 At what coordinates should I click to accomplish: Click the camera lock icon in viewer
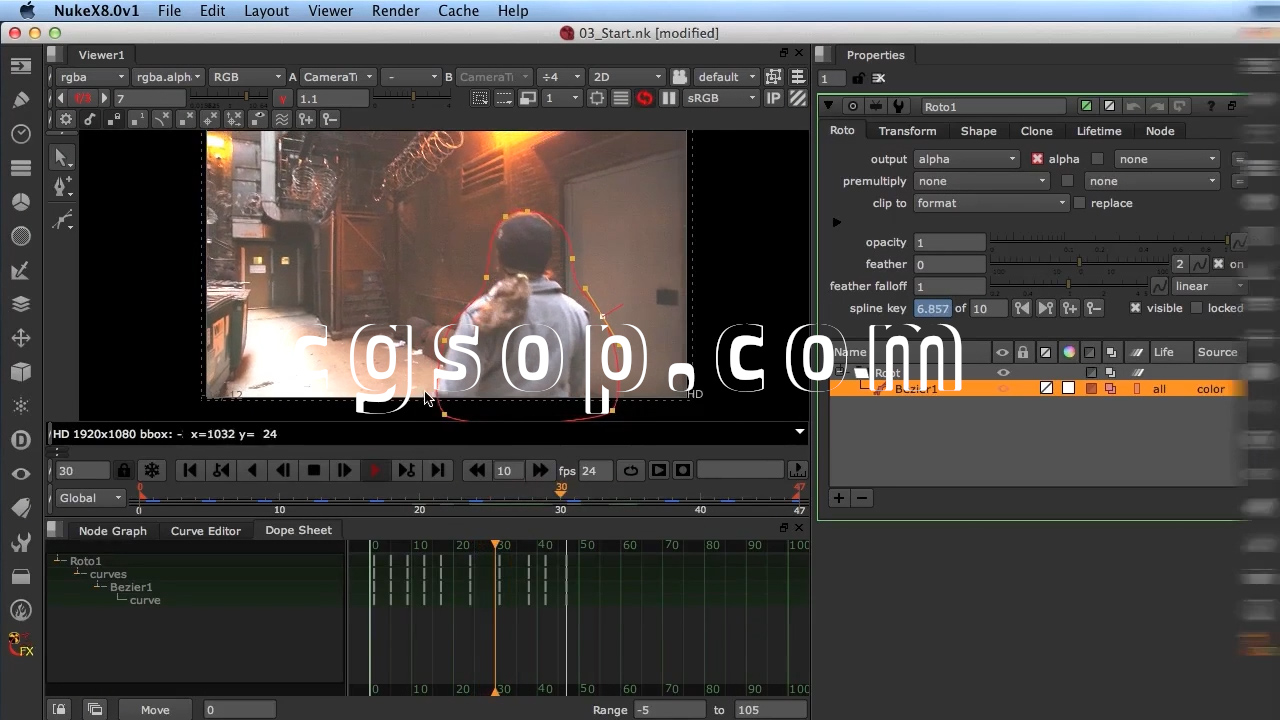(680, 77)
